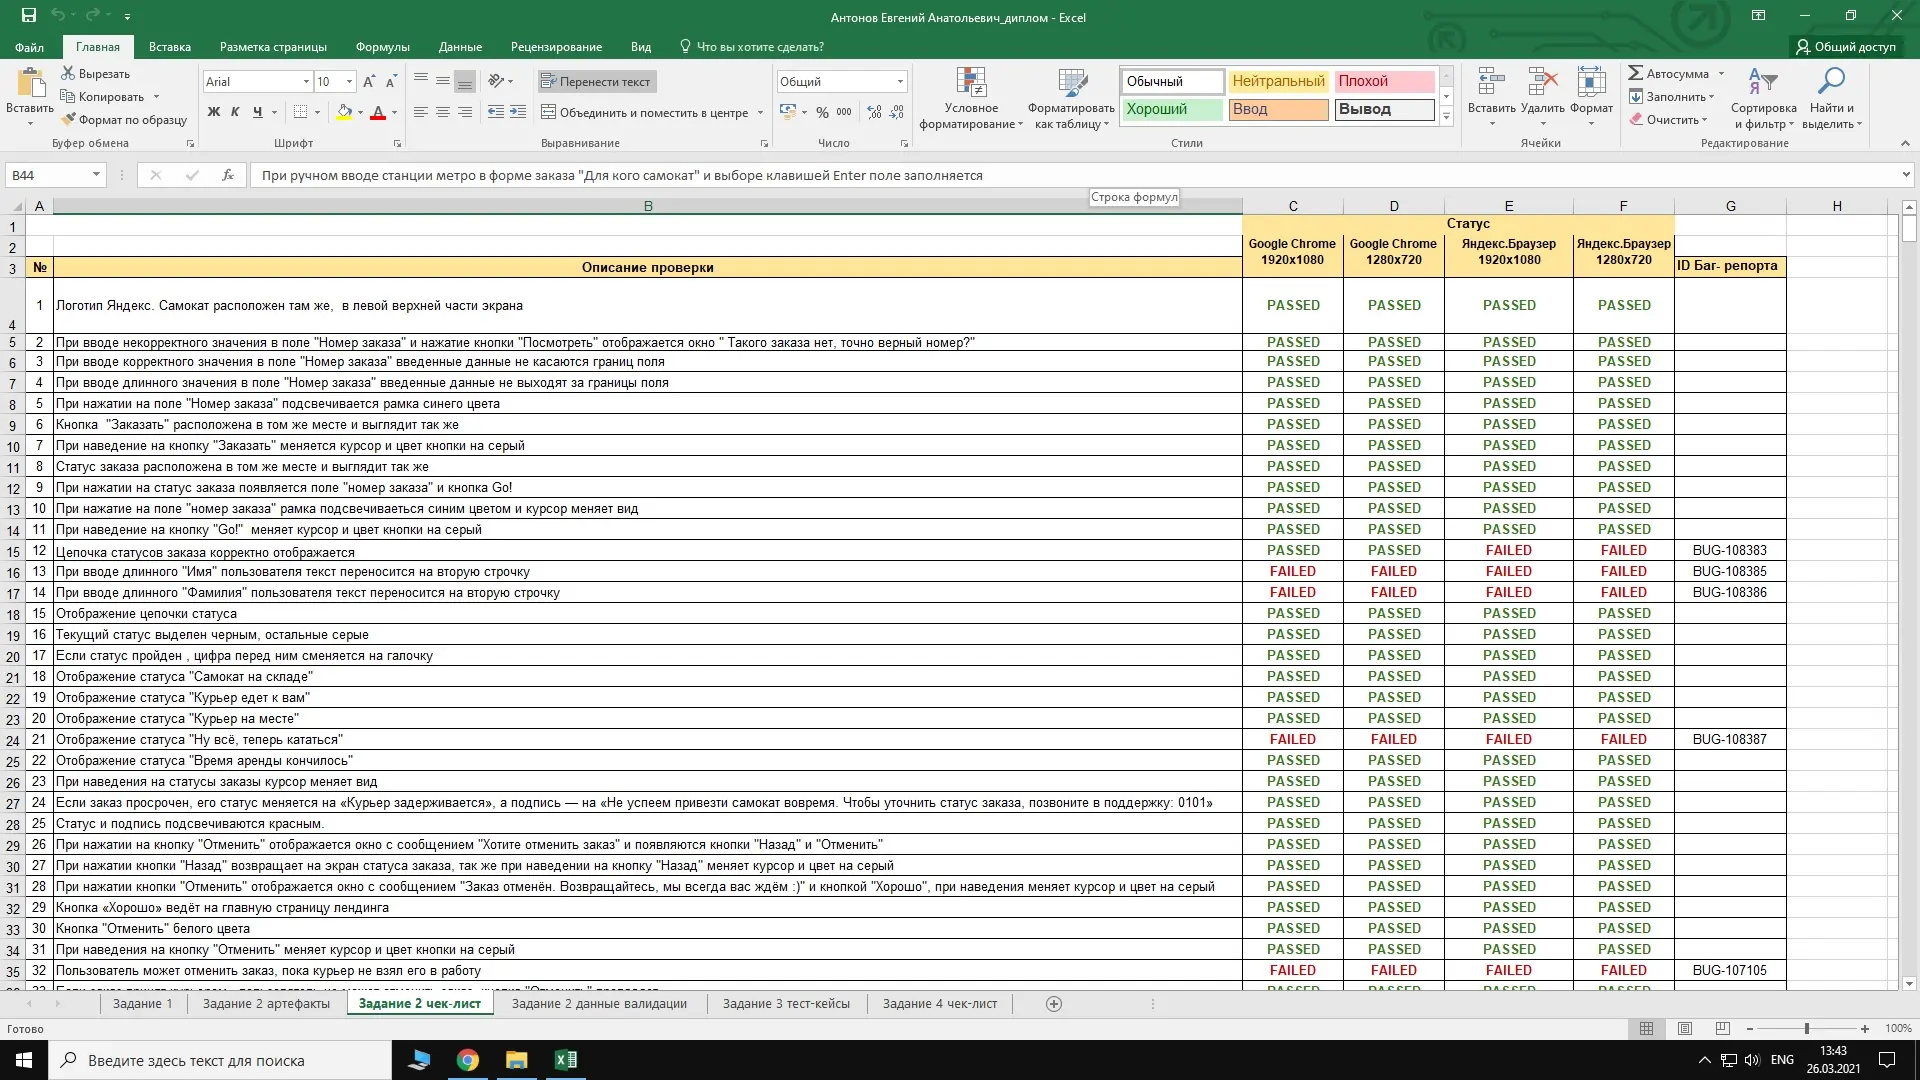The width and height of the screenshot is (1920, 1080).
Task: Increase the cell indent
Action: pyautogui.click(x=518, y=112)
